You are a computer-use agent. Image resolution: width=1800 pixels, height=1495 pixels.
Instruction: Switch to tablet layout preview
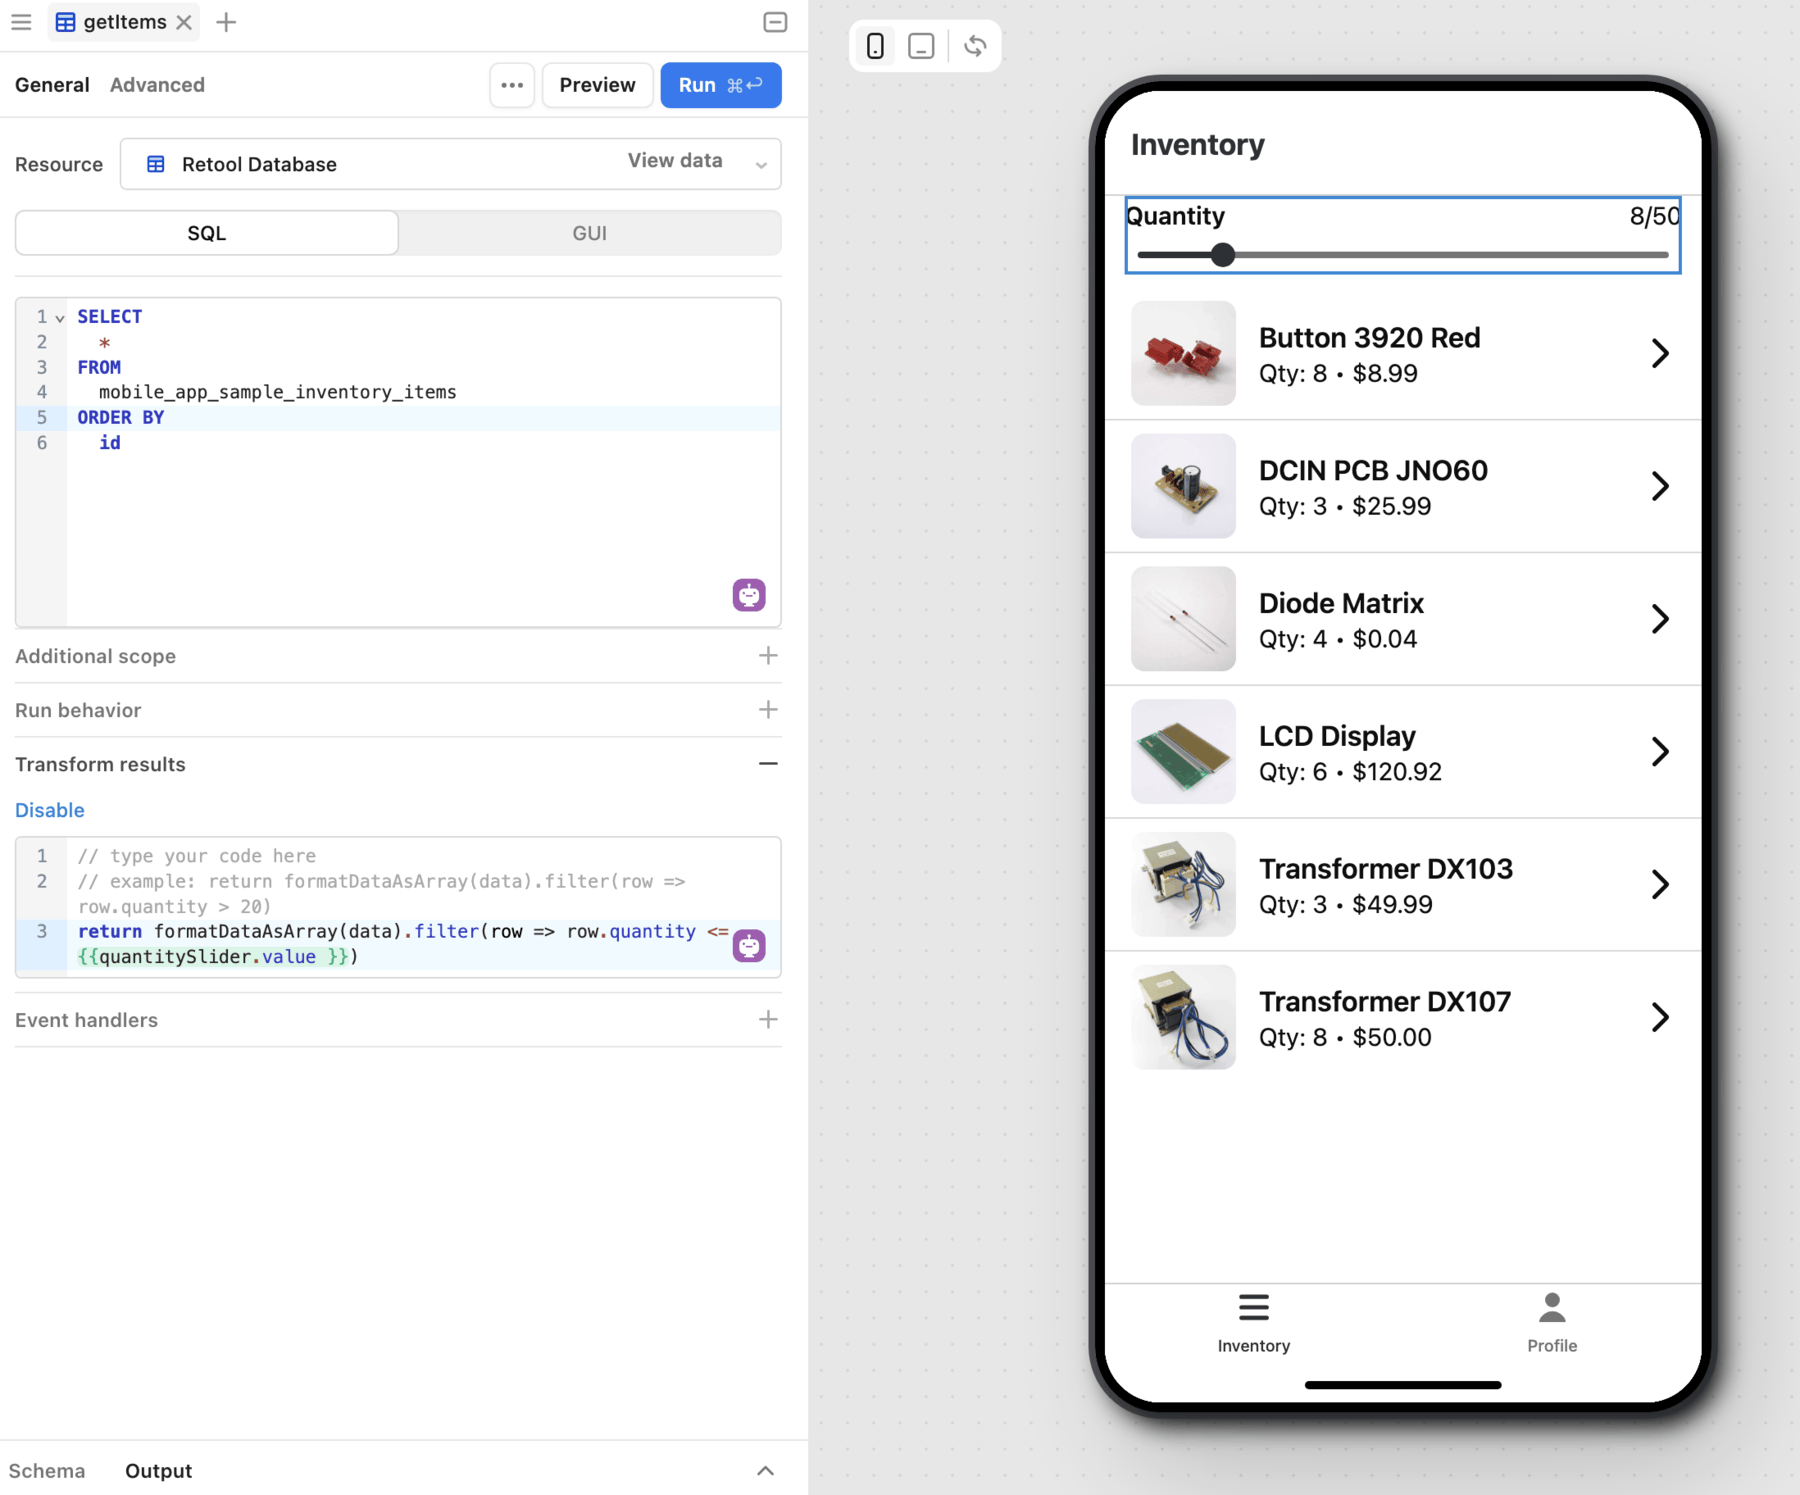[921, 46]
